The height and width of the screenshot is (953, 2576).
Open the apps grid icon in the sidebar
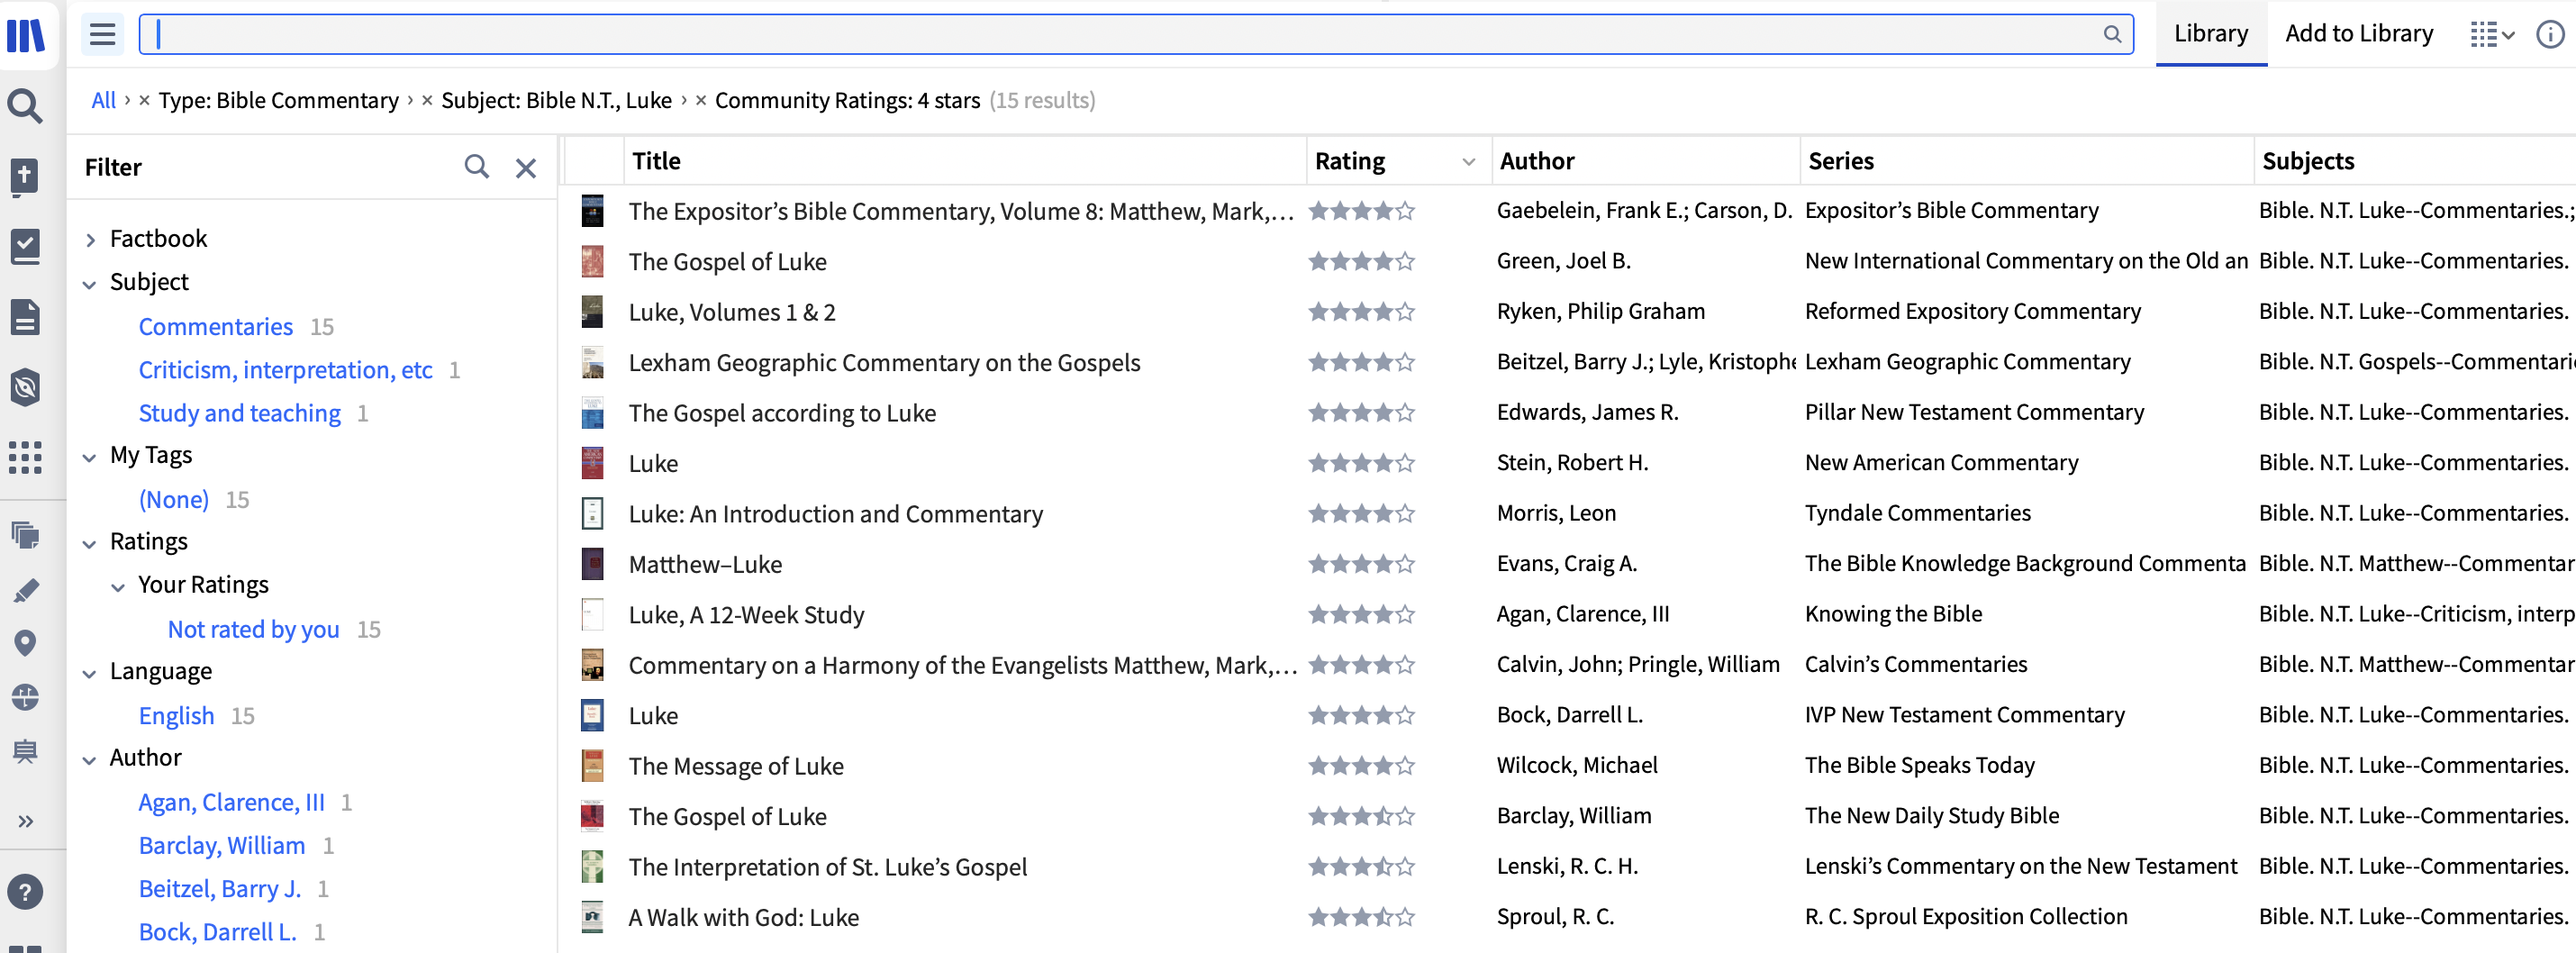(x=25, y=457)
